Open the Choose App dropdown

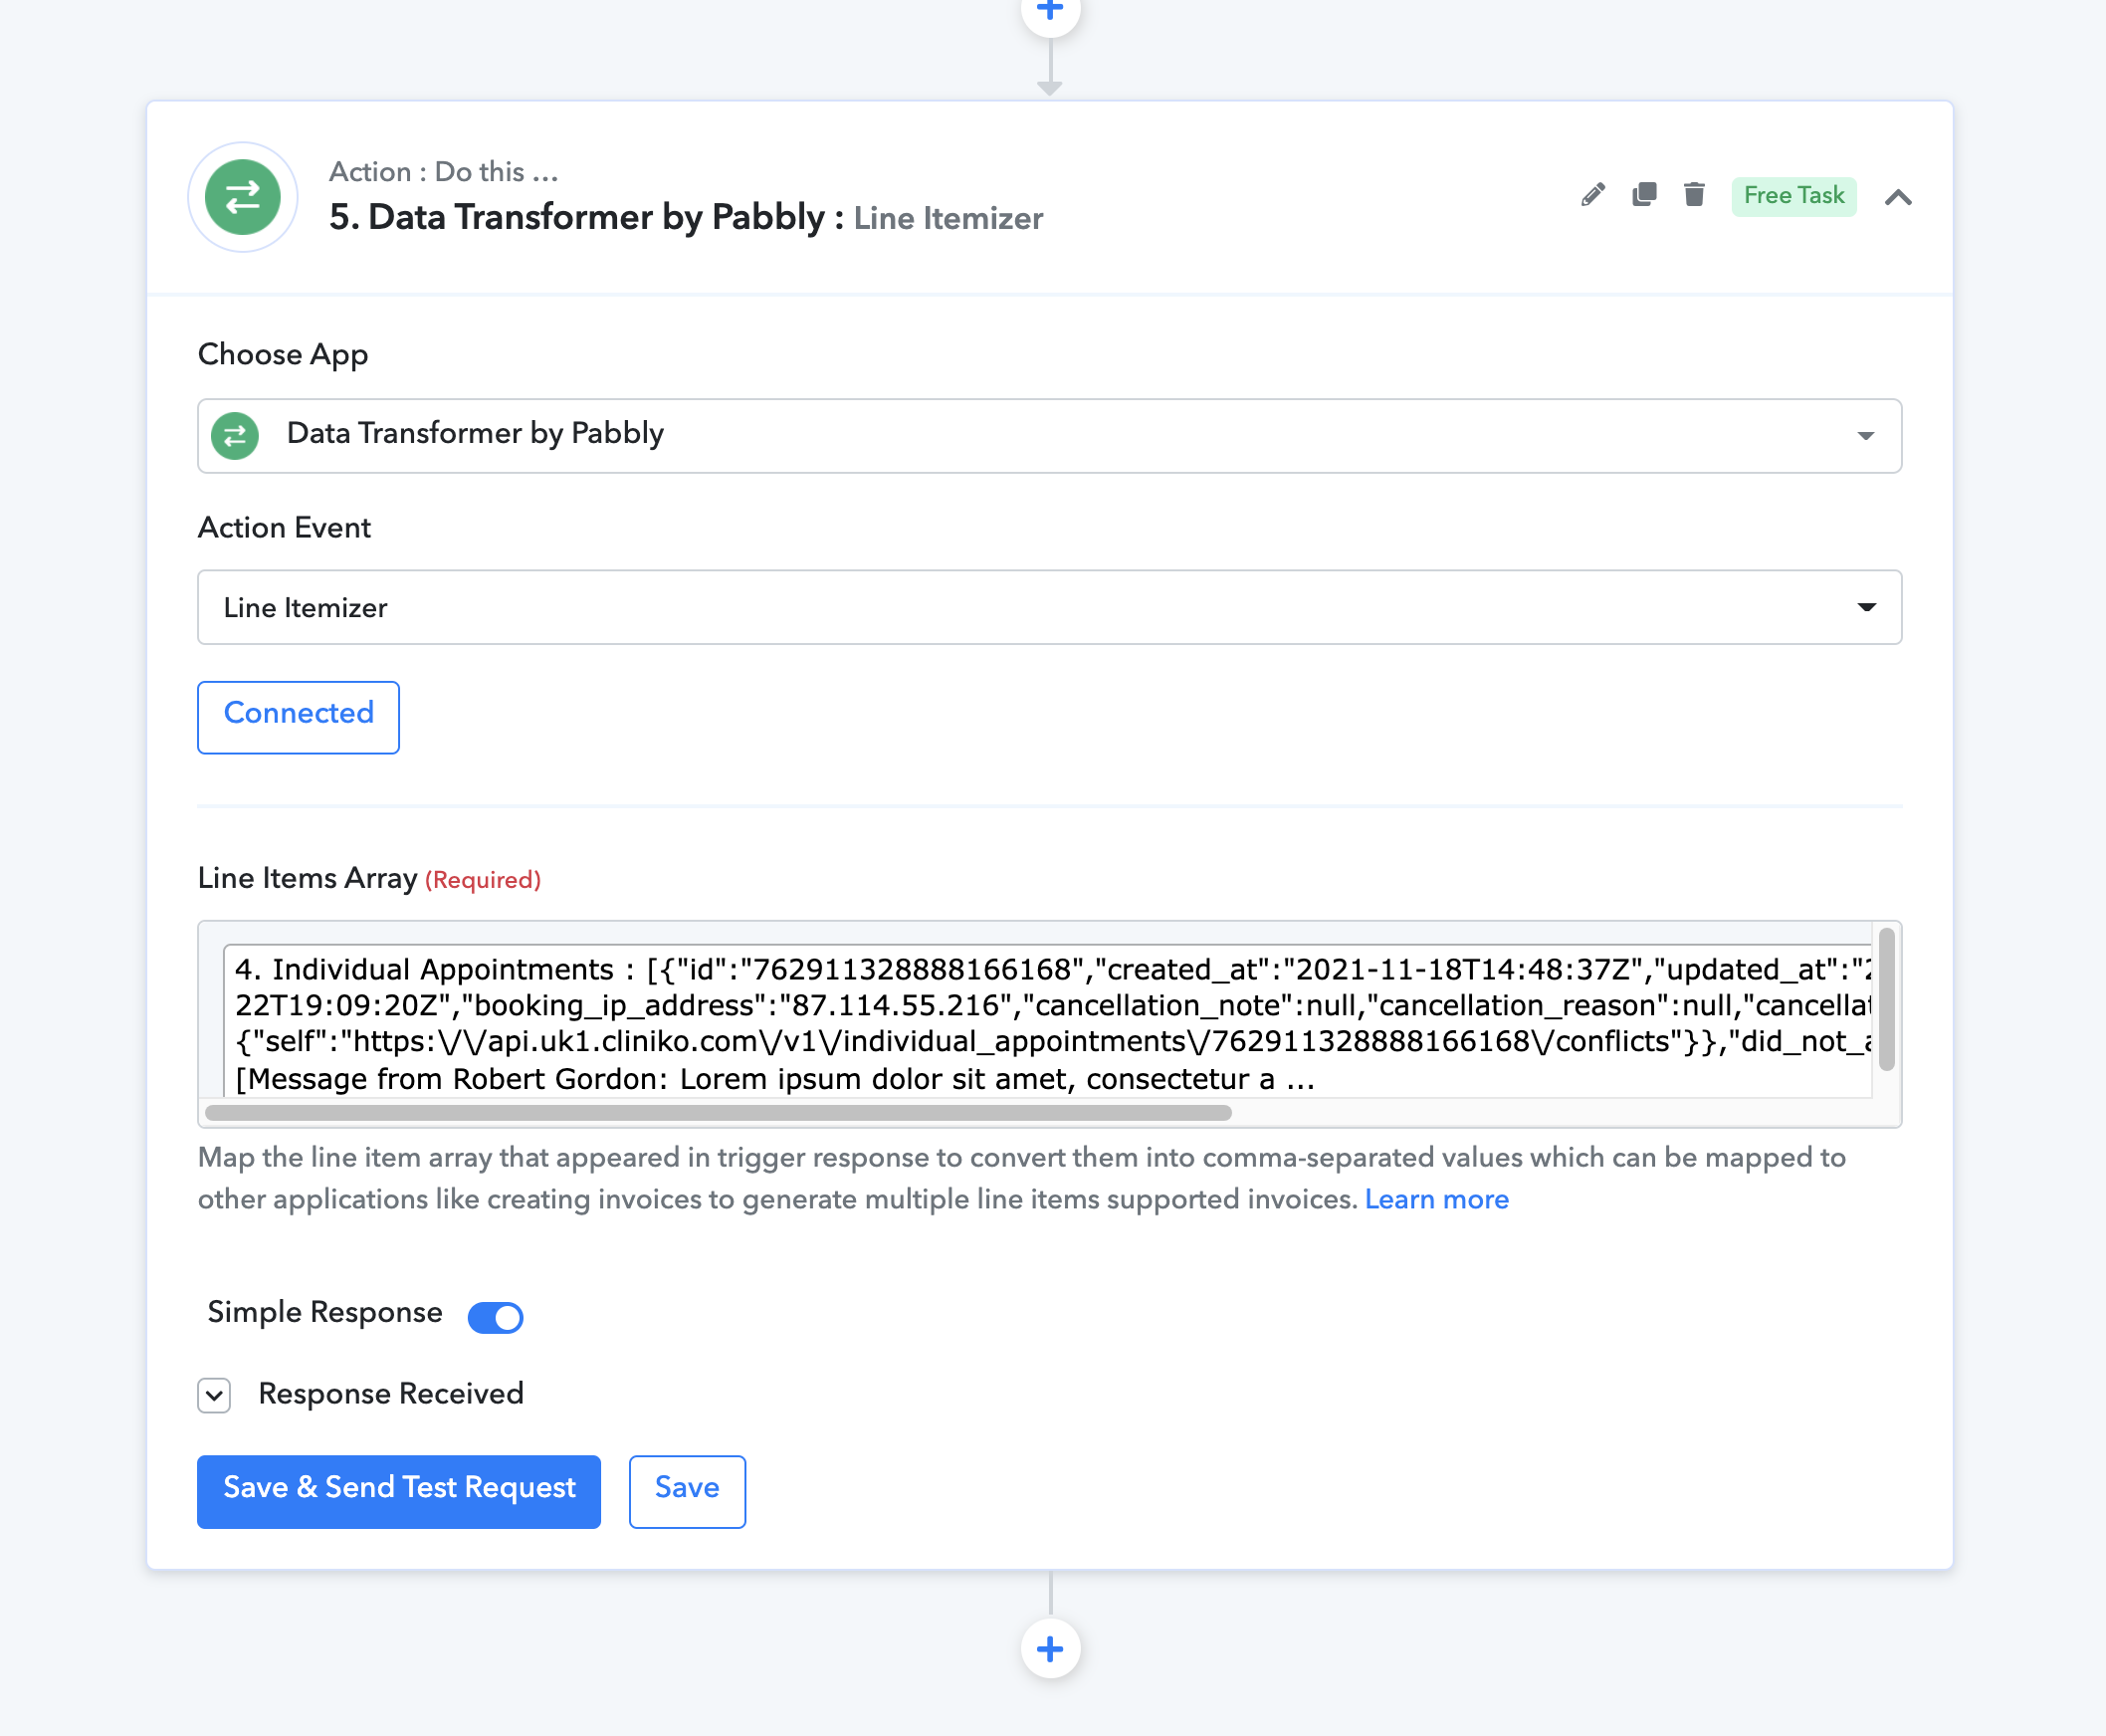click(1049, 436)
